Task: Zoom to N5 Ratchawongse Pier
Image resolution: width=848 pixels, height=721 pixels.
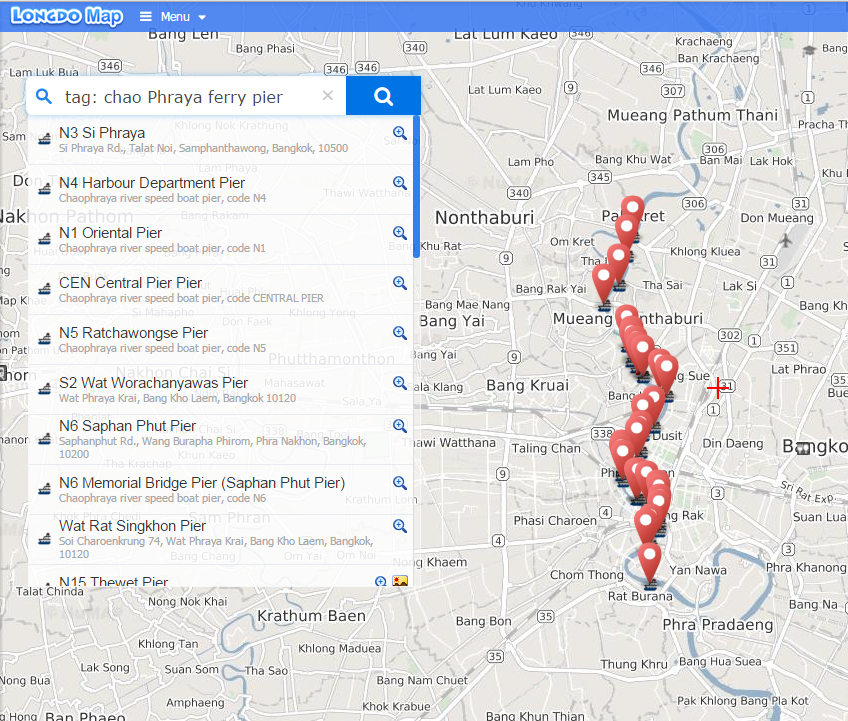Action: click(400, 333)
